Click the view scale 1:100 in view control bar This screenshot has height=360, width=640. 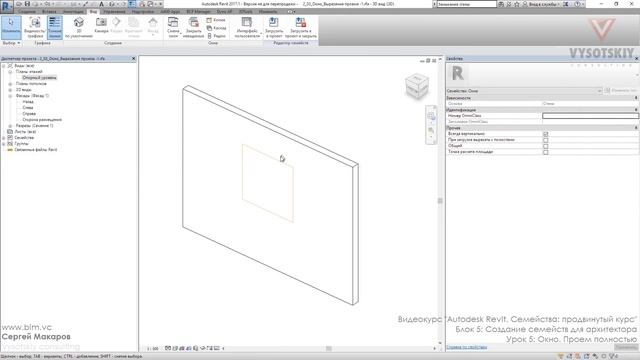pyautogui.click(x=153, y=349)
